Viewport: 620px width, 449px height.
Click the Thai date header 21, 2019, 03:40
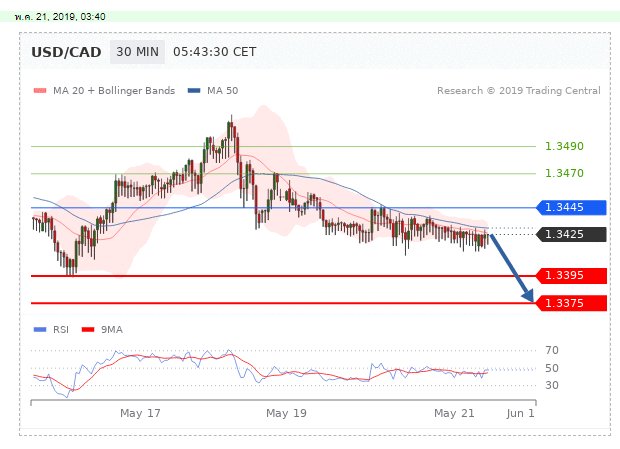(60, 17)
